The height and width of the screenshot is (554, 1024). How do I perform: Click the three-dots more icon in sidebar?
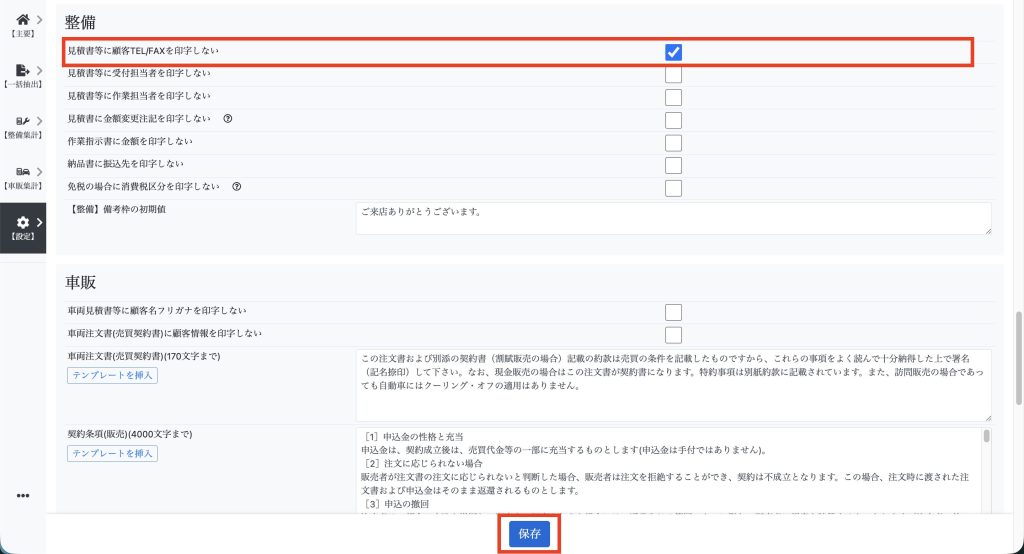23,496
